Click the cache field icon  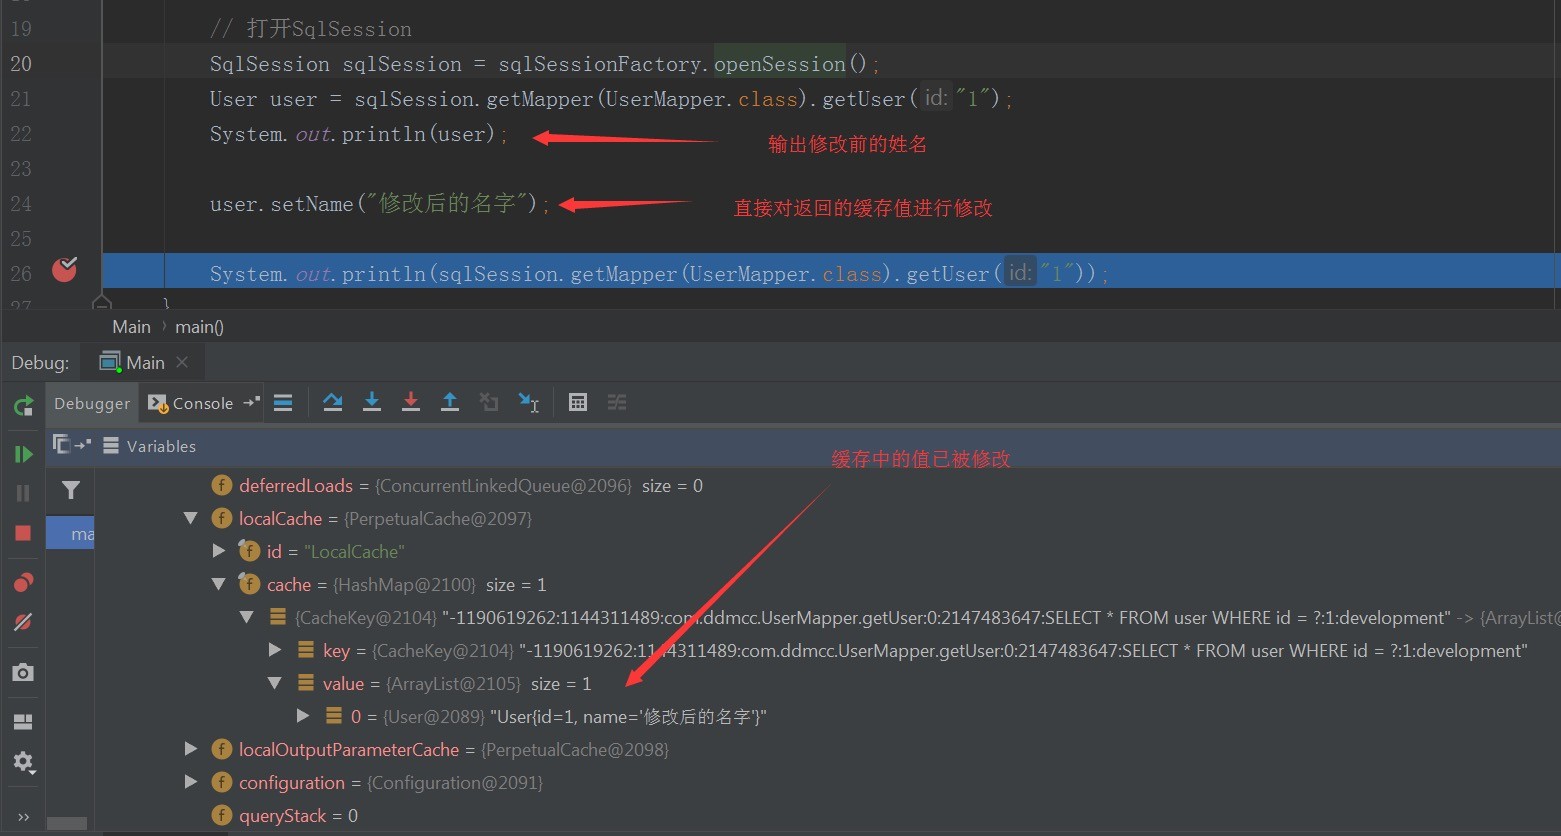pyautogui.click(x=249, y=584)
